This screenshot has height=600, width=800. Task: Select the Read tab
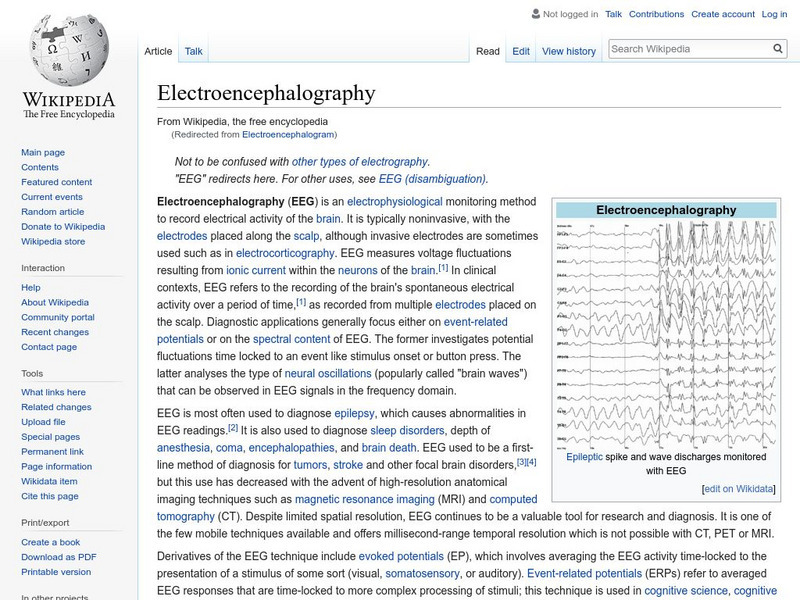click(488, 51)
